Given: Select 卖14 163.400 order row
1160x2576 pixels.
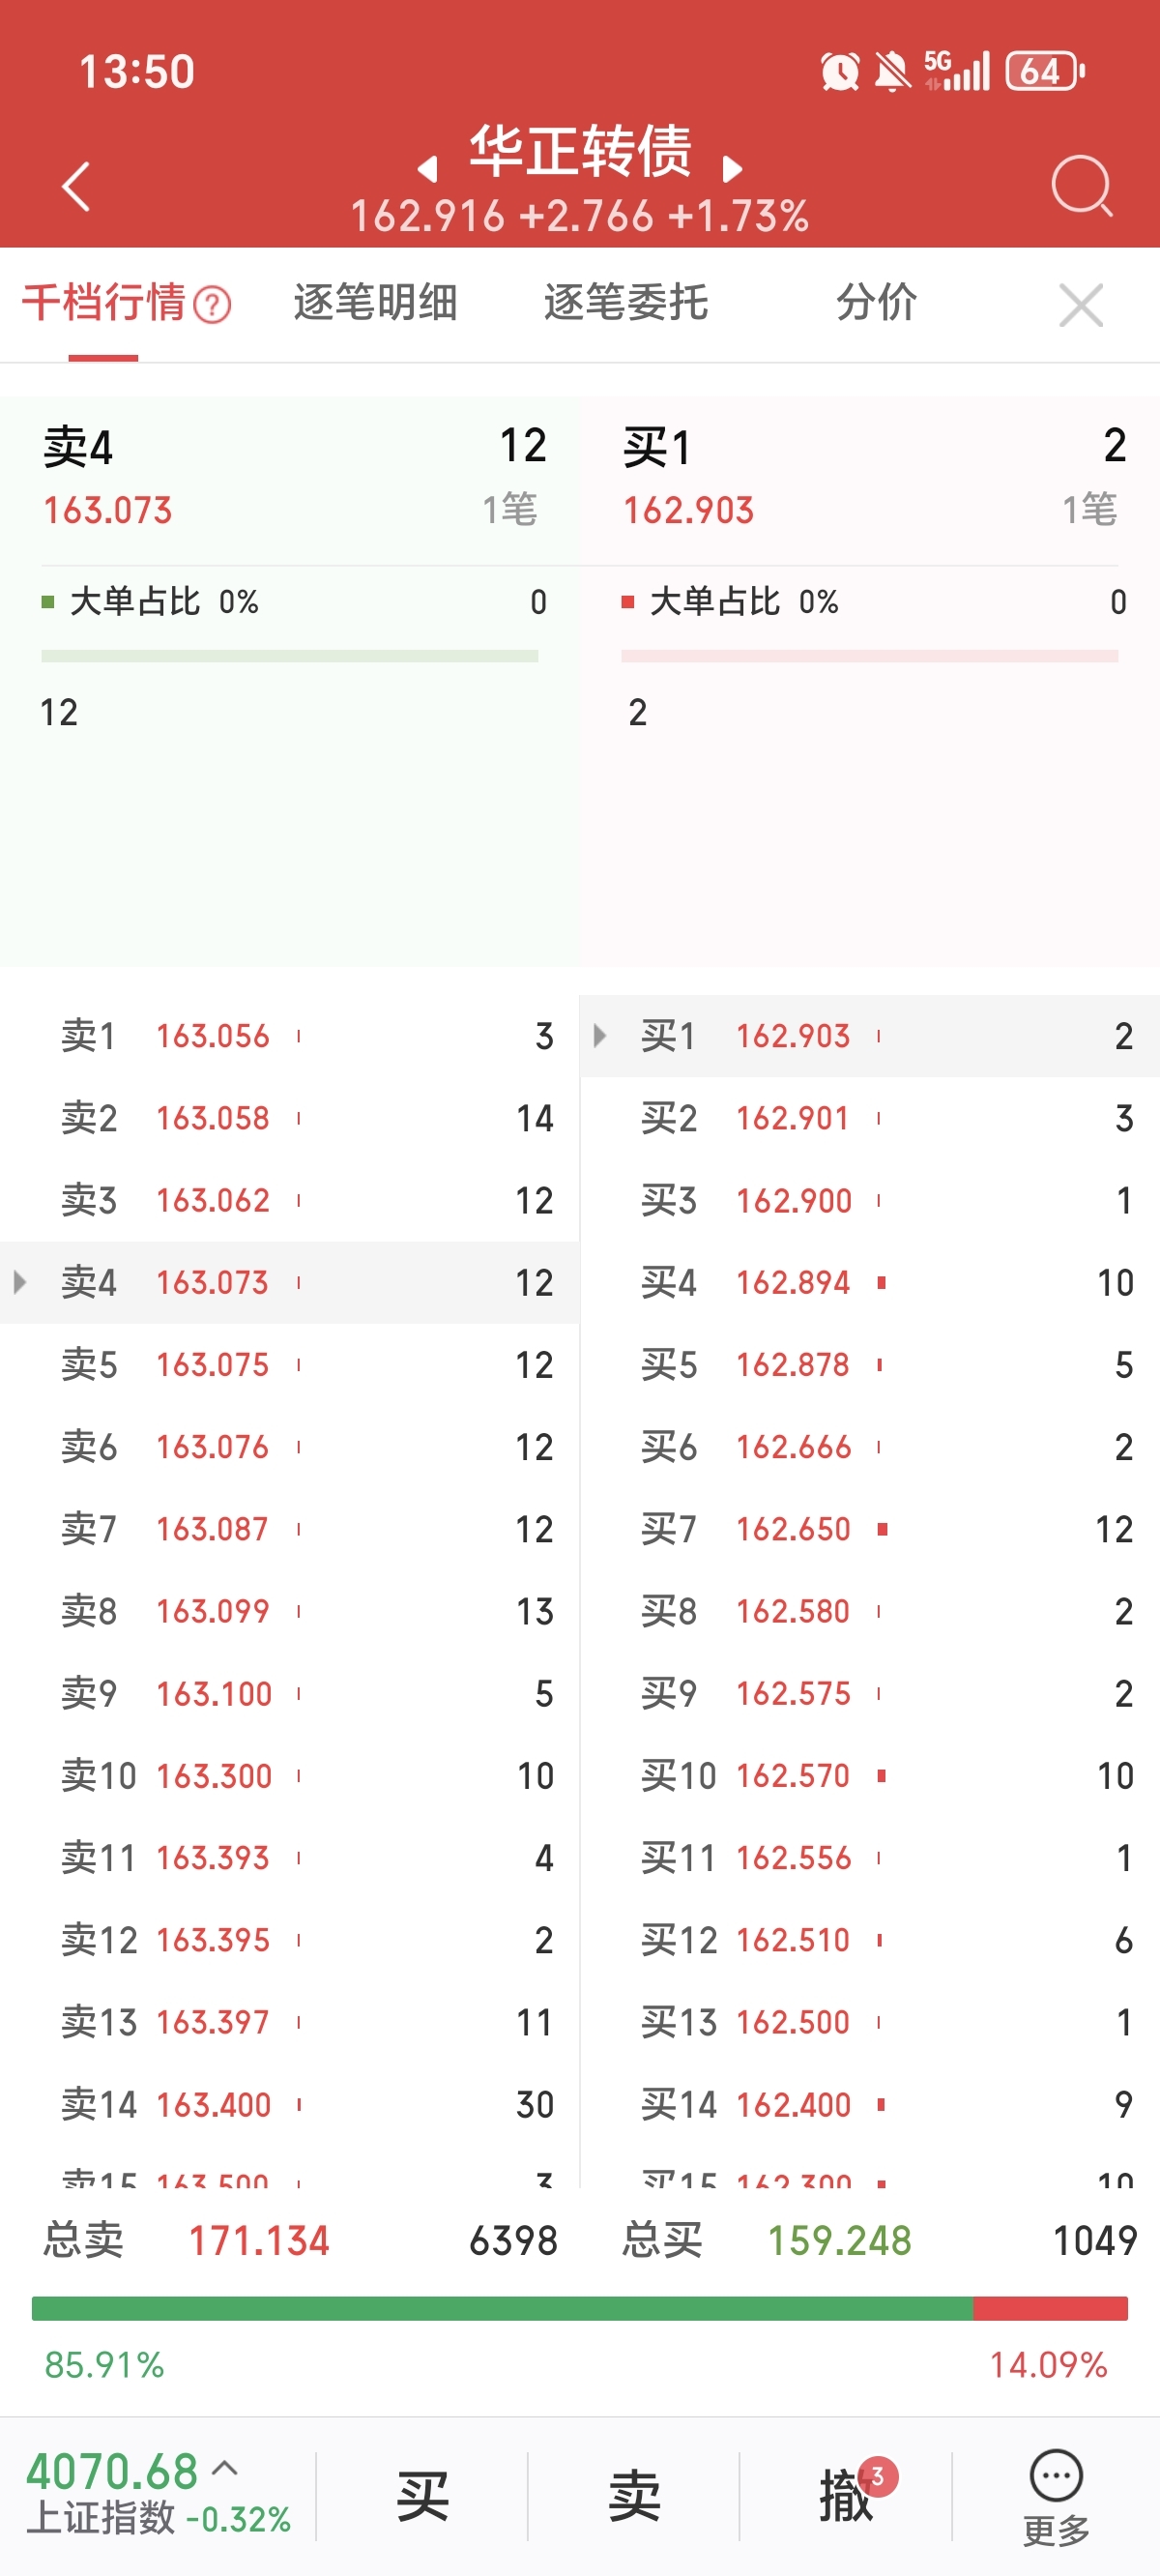Looking at the screenshot, I should click(x=289, y=2105).
